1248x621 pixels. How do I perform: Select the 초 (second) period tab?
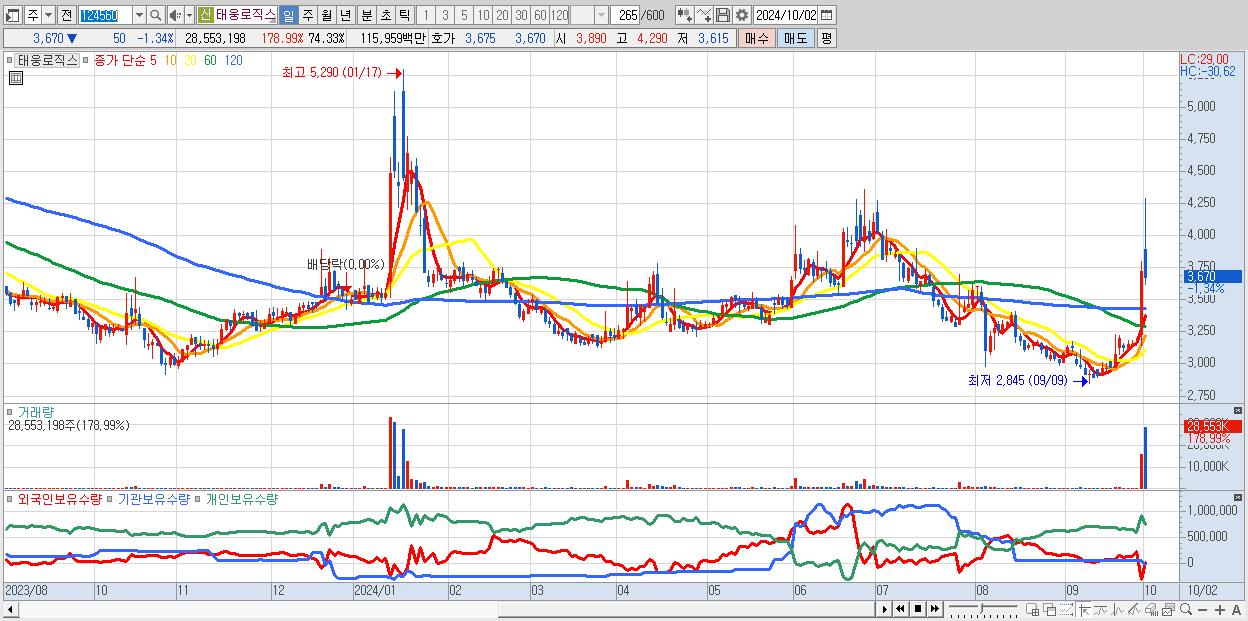tap(385, 15)
